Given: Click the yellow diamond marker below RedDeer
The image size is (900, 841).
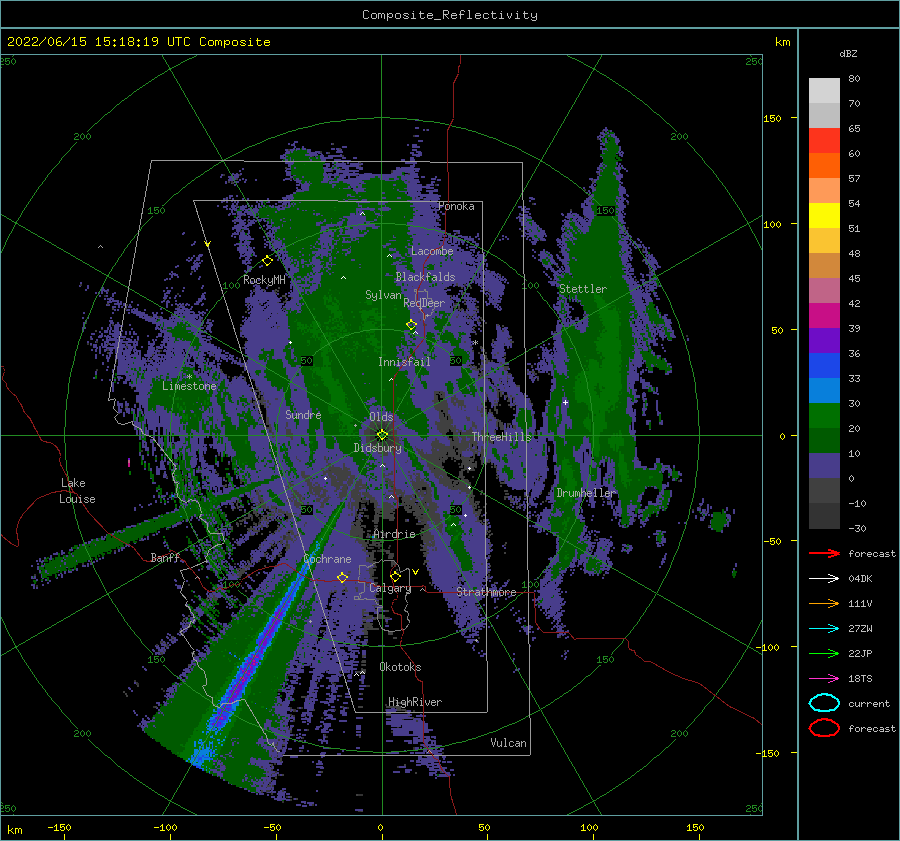Looking at the screenshot, I should 411,325.
